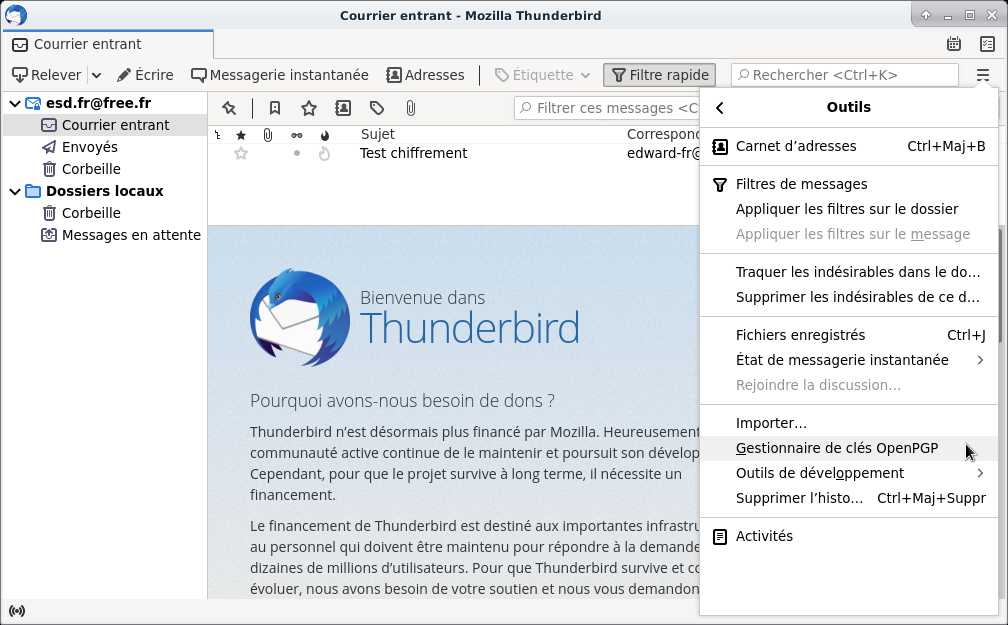This screenshot has height=625, width=1008.
Task: Select the esd.fr@free.fr account
Action: coord(98,103)
